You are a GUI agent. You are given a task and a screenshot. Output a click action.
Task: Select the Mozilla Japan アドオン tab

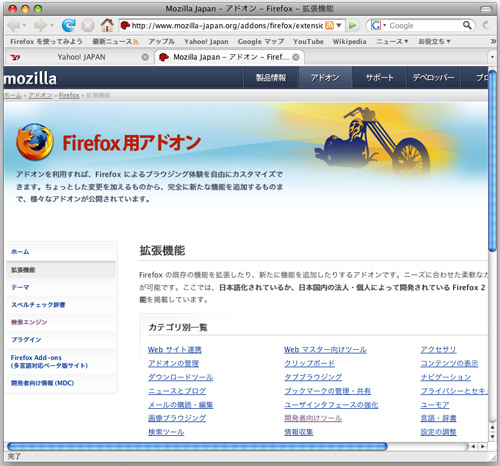coord(229,57)
